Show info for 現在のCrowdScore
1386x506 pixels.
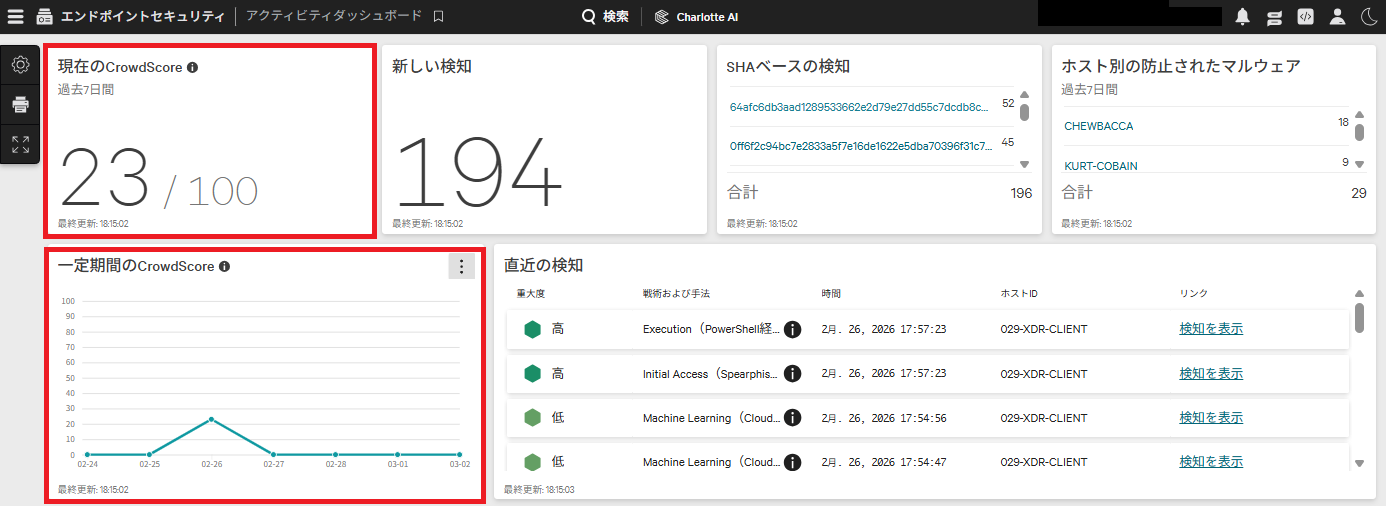tap(192, 68)
